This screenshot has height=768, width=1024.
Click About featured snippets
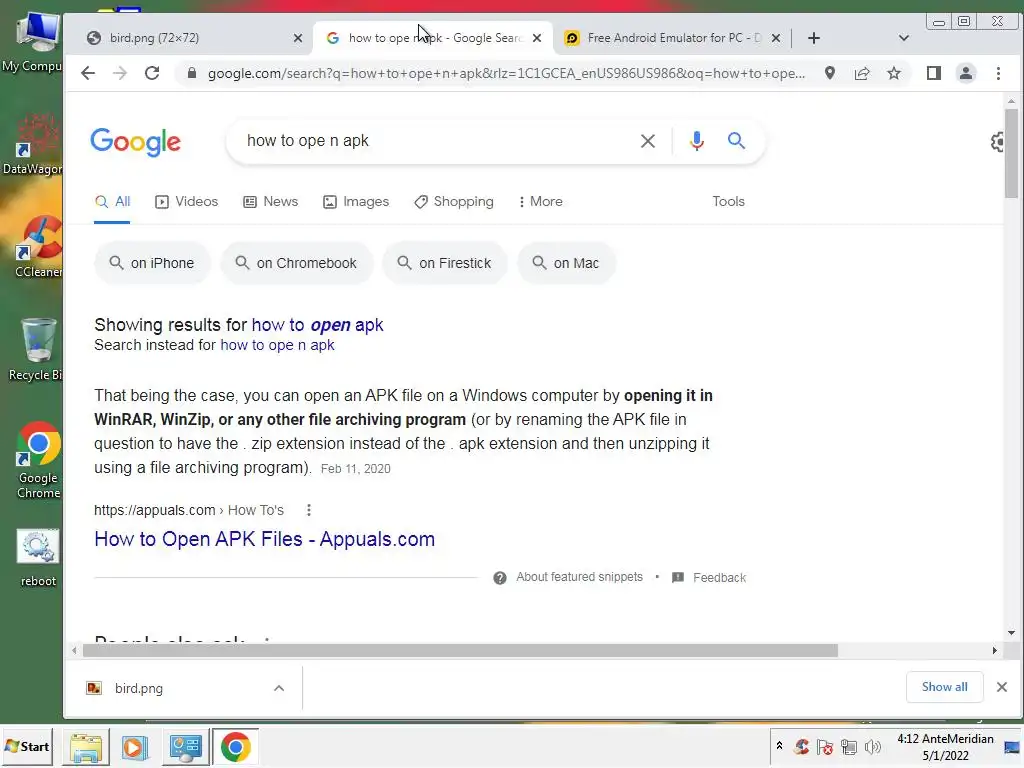click(579, 577)
